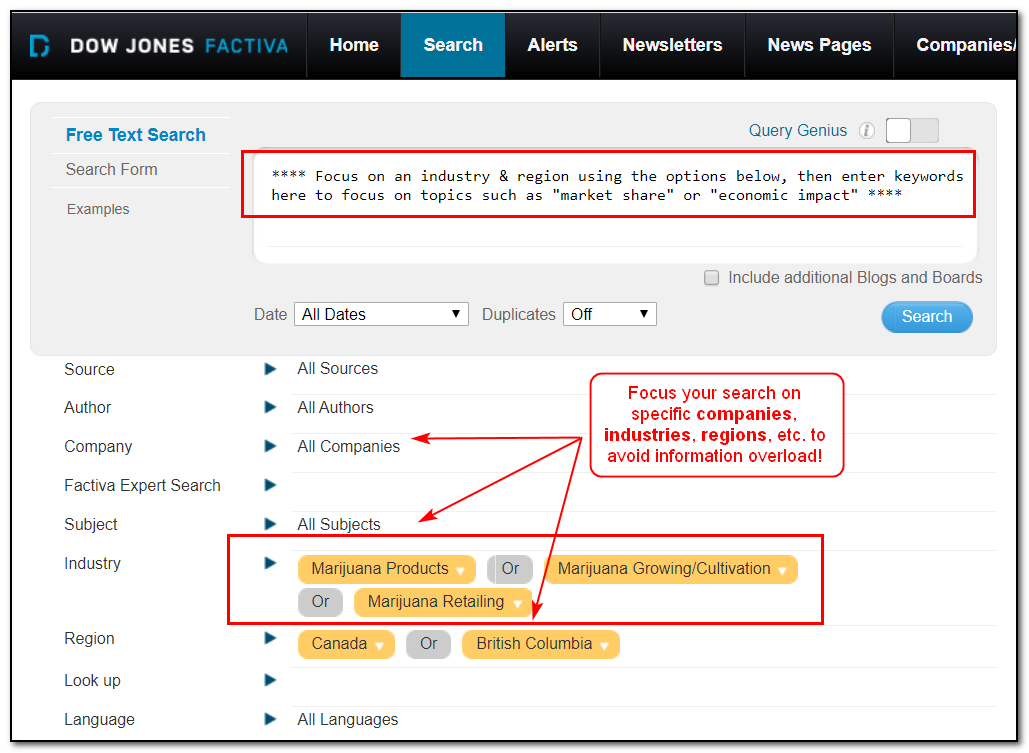
Task: Click the Industry label
Action: [x=93, y=563]
